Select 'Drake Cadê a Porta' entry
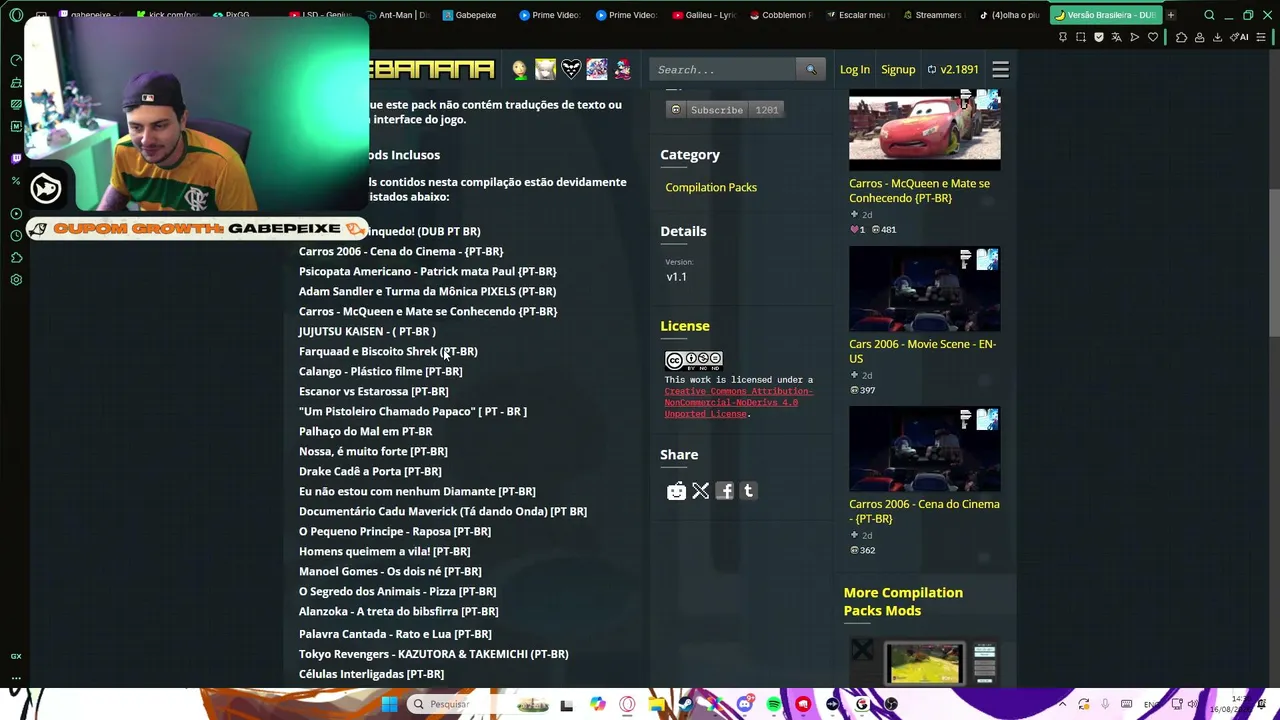1280x720 pixels. [x=370, y=471]
